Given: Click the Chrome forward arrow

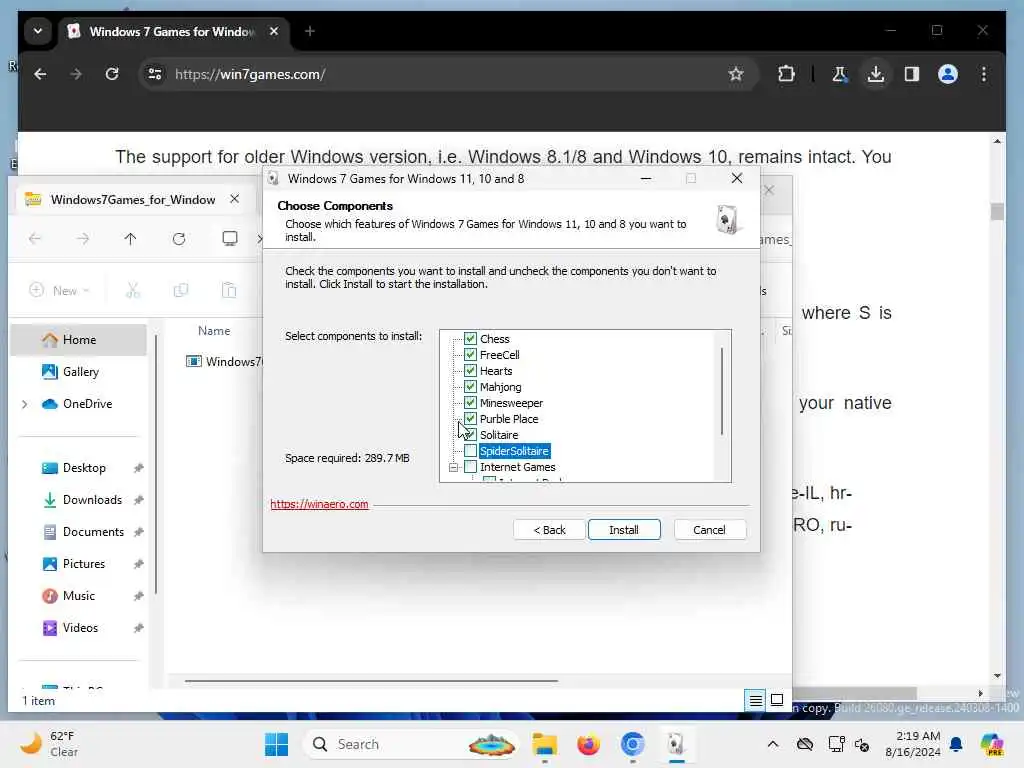Looking at the screenshot, I should click(76, 74).
